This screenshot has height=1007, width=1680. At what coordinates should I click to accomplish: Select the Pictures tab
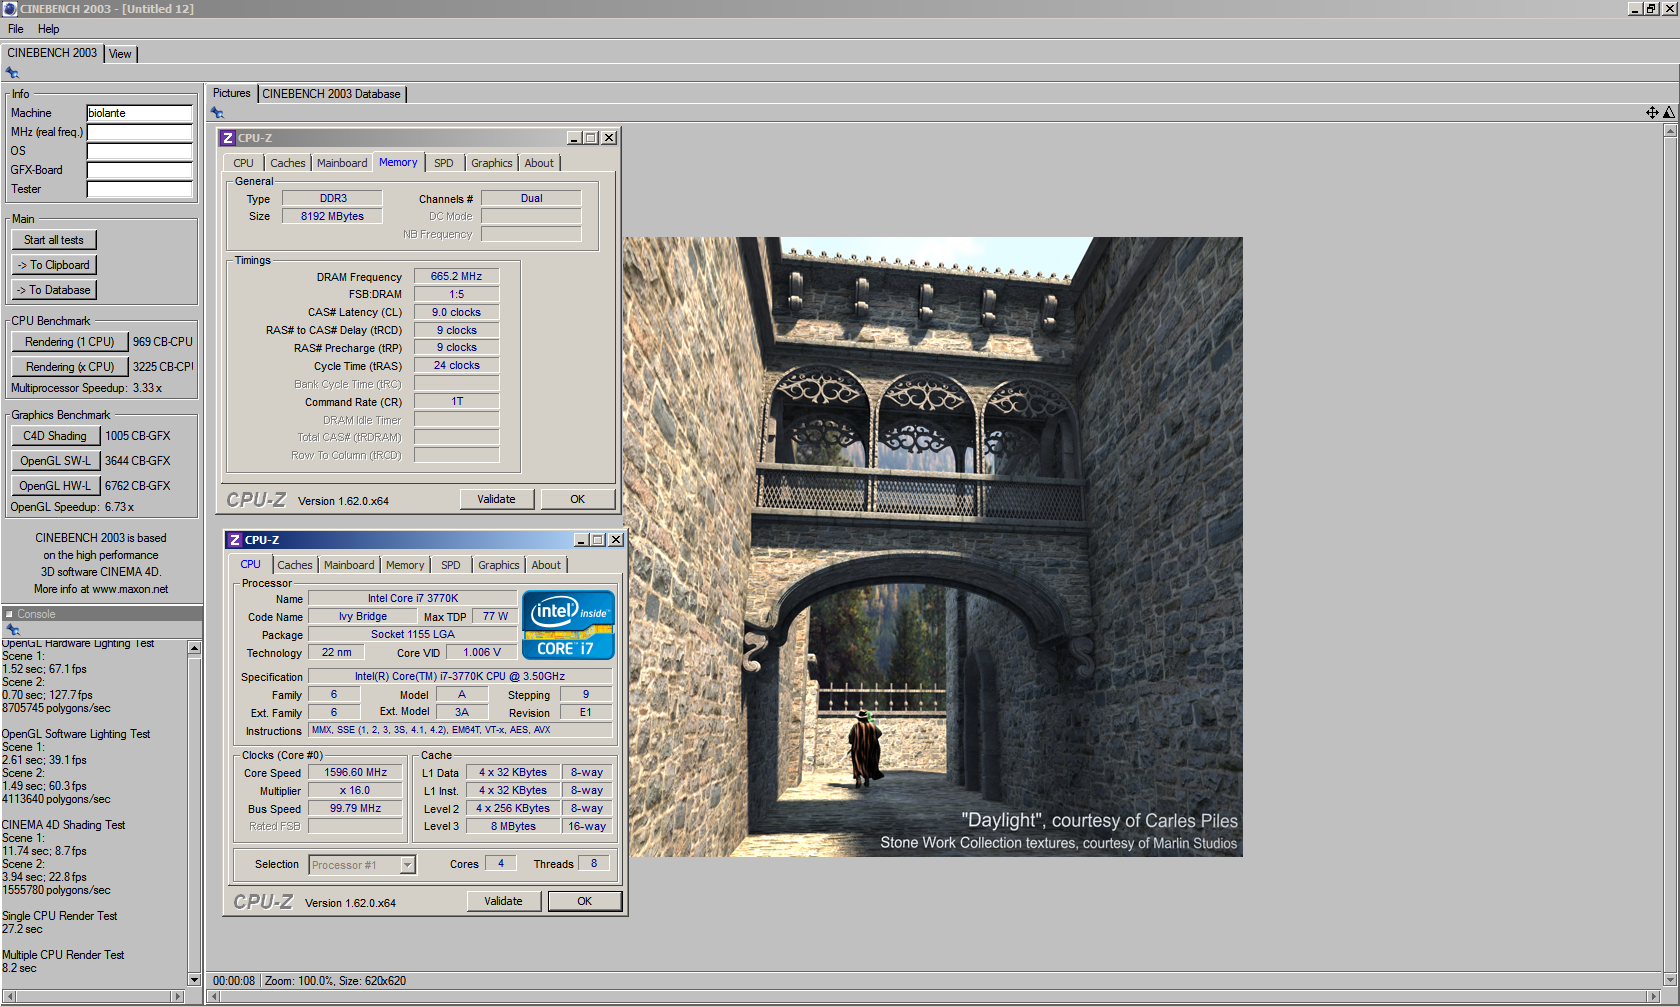tap(232, 93)
